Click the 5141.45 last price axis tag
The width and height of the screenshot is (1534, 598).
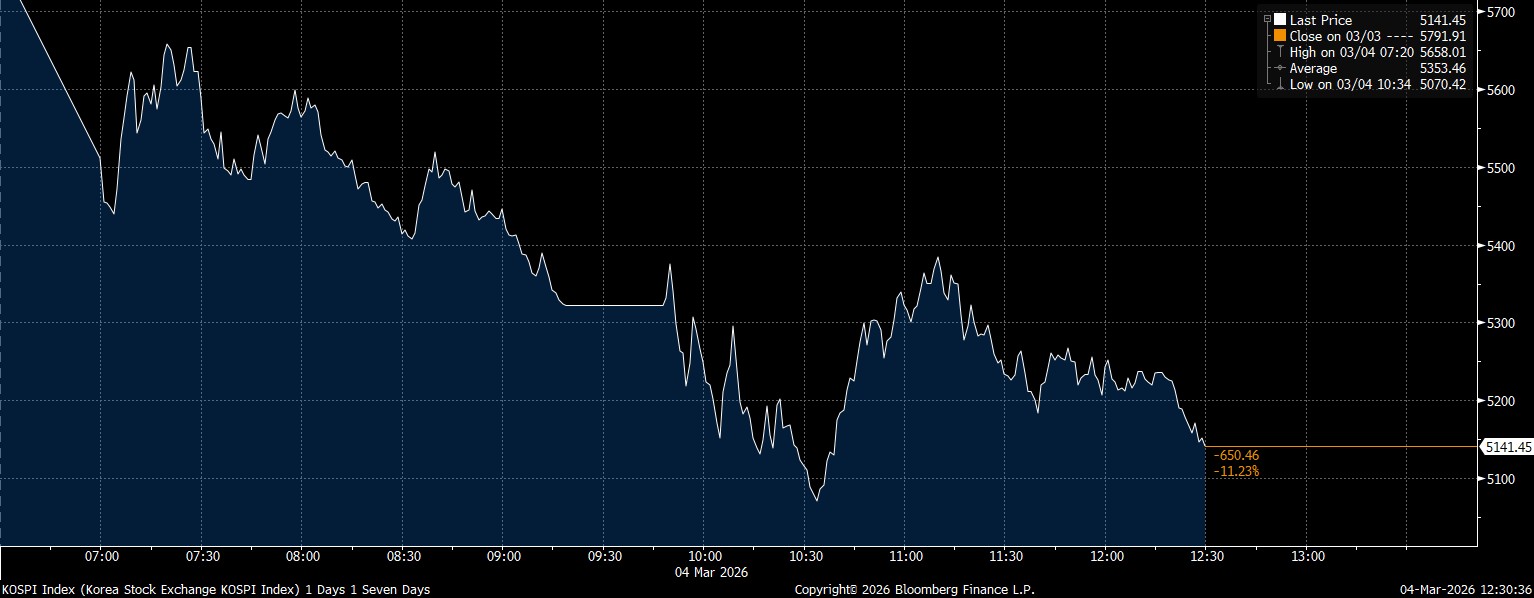pyautogui.click(x=1509, y=447)
